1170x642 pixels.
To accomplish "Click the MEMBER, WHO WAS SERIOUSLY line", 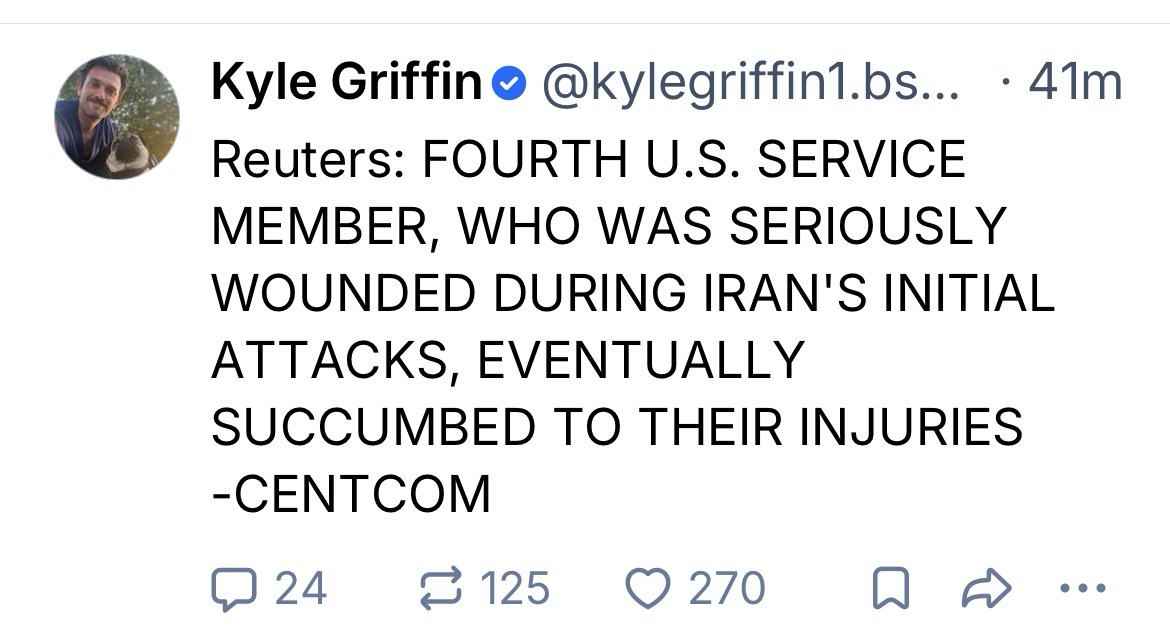I will 608,226.
